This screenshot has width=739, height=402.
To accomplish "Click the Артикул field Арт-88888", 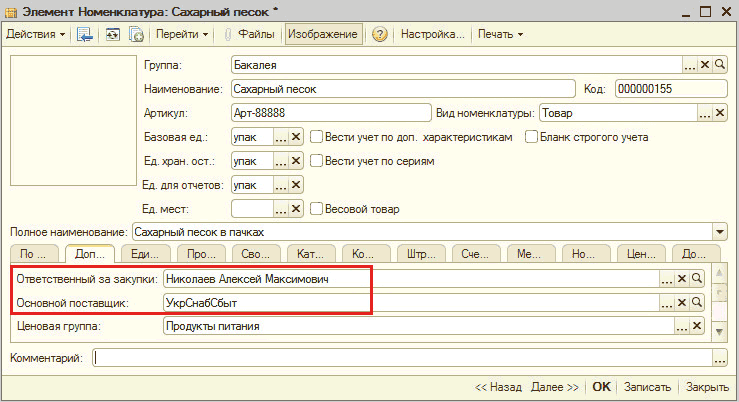I will [331, 113].
